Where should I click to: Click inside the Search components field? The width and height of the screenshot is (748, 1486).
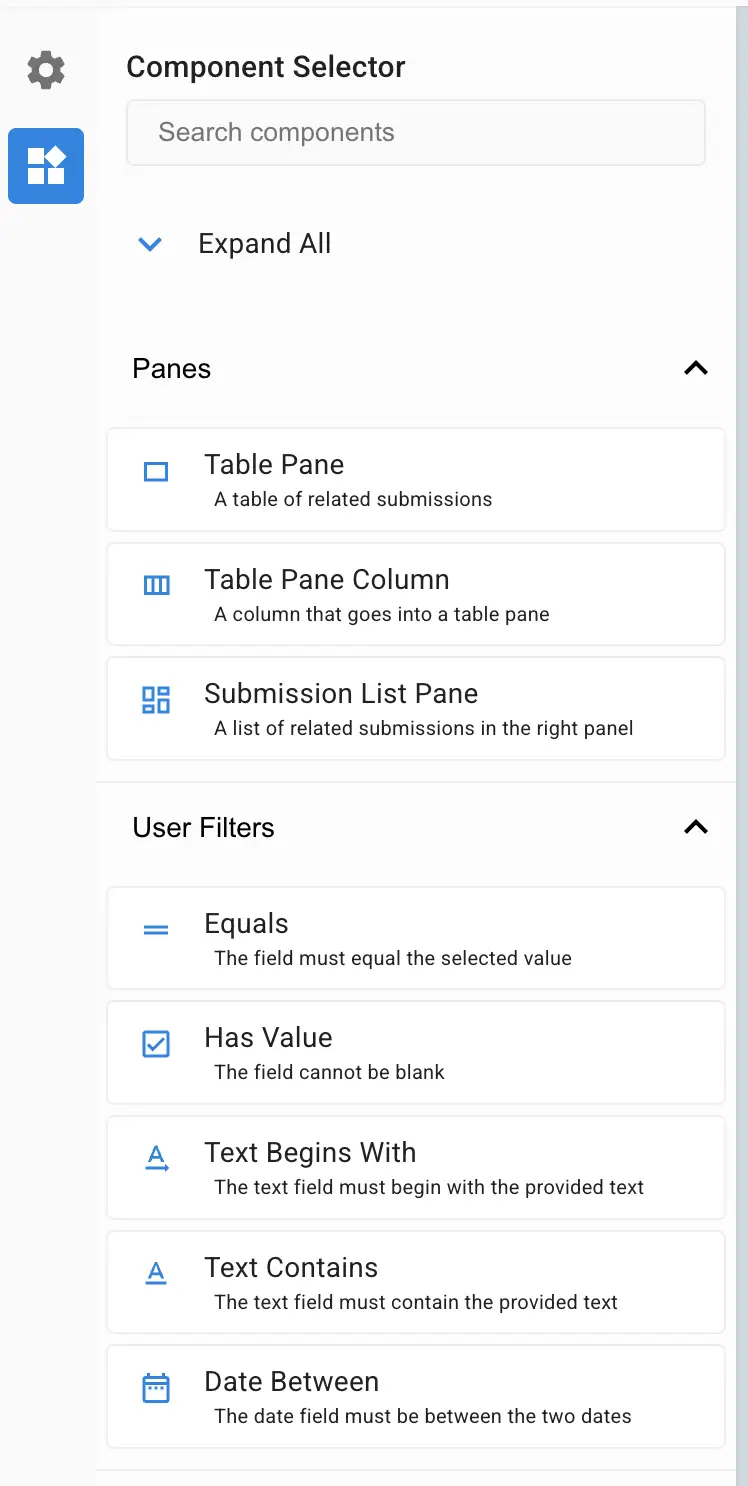coord(416,132)
